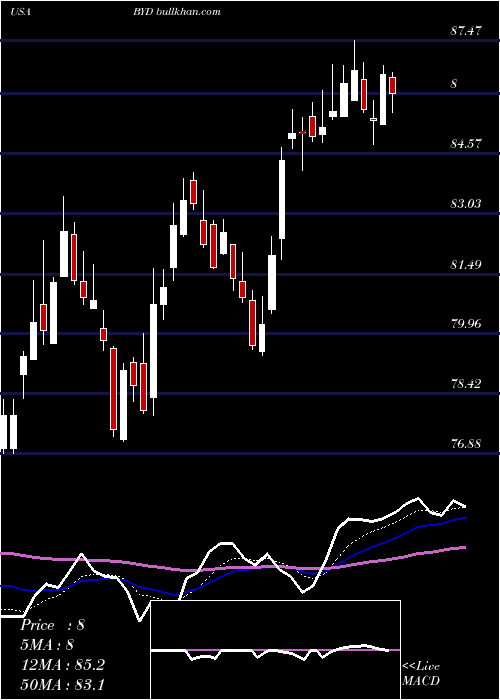Click the 79.96 price axis label
Screen dimensions: 500x700
click(x=466, y=323)
